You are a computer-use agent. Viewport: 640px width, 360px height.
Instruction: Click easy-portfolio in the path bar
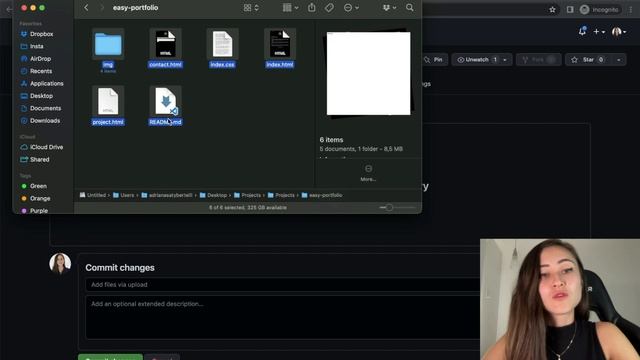click(322, 195)
